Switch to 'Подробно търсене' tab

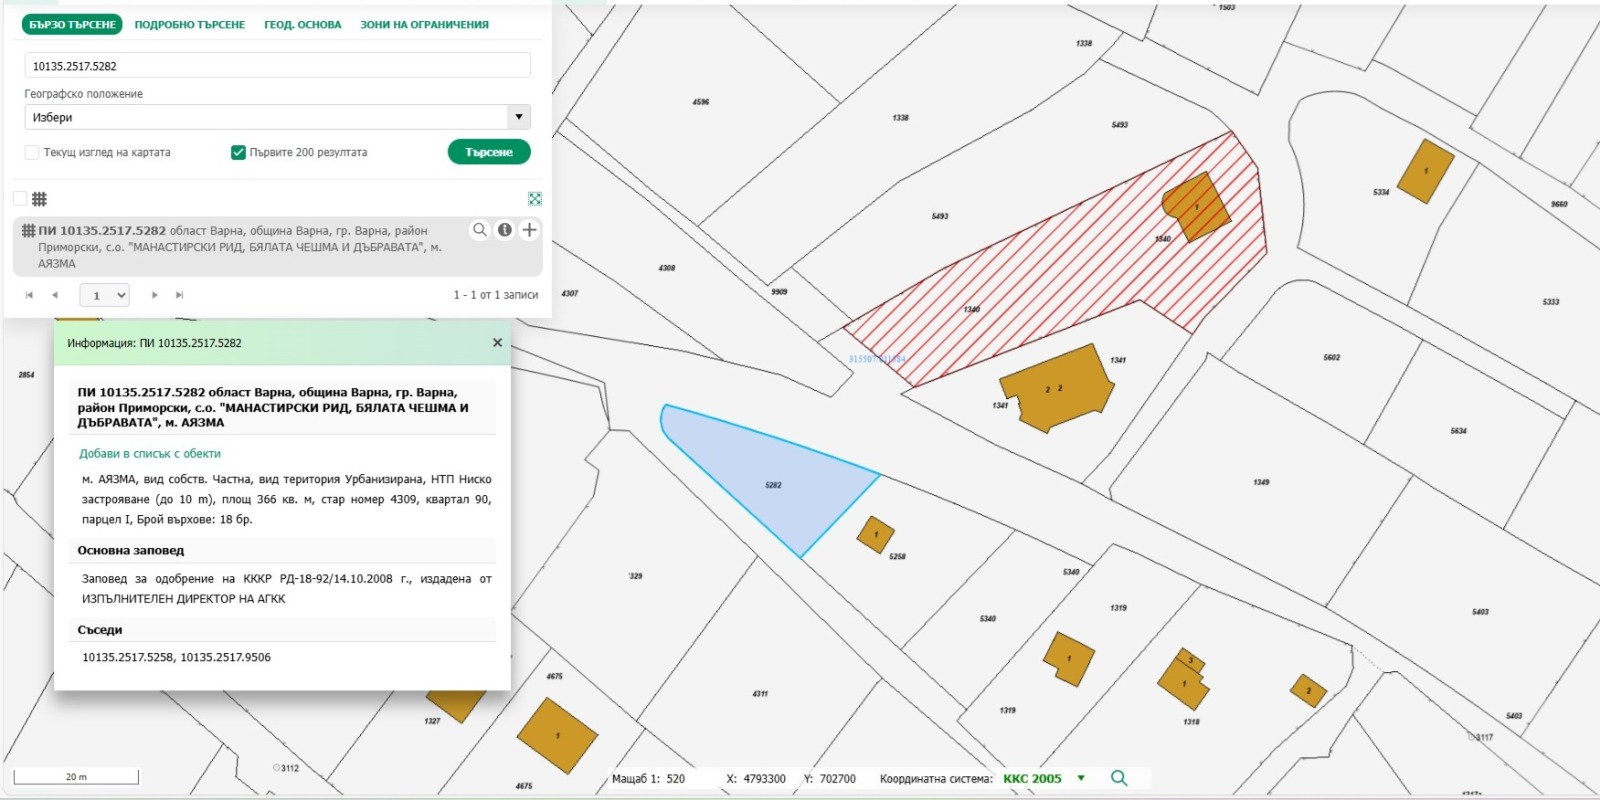coord(189,25)
